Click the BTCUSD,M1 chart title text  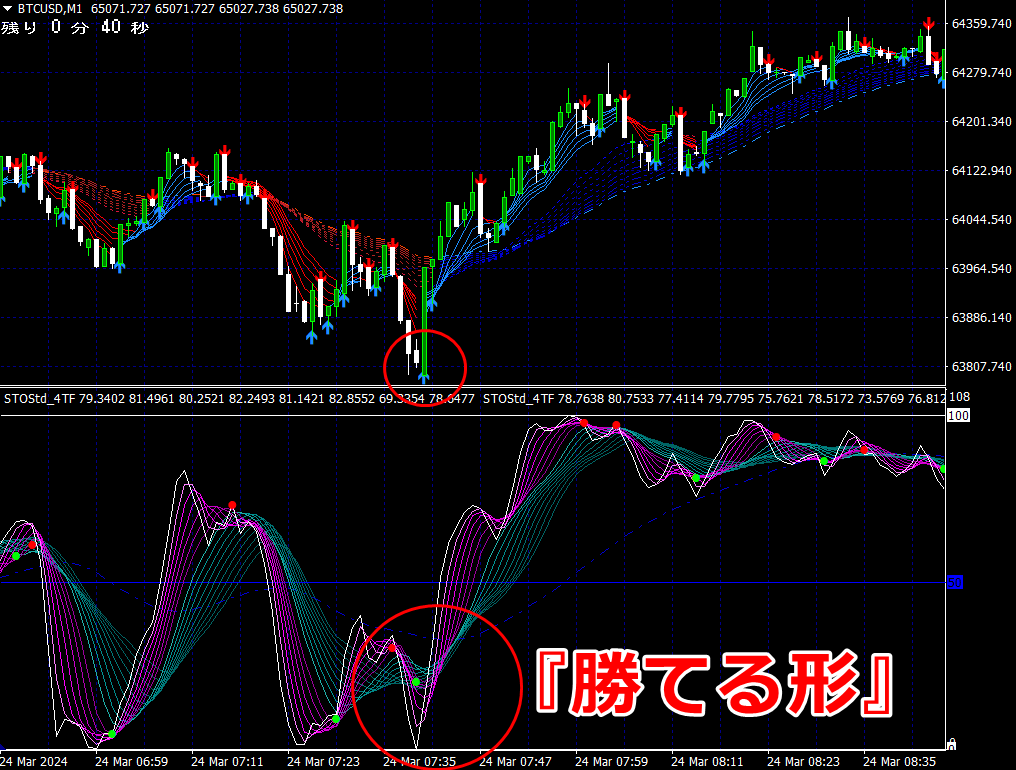(50, 8)
